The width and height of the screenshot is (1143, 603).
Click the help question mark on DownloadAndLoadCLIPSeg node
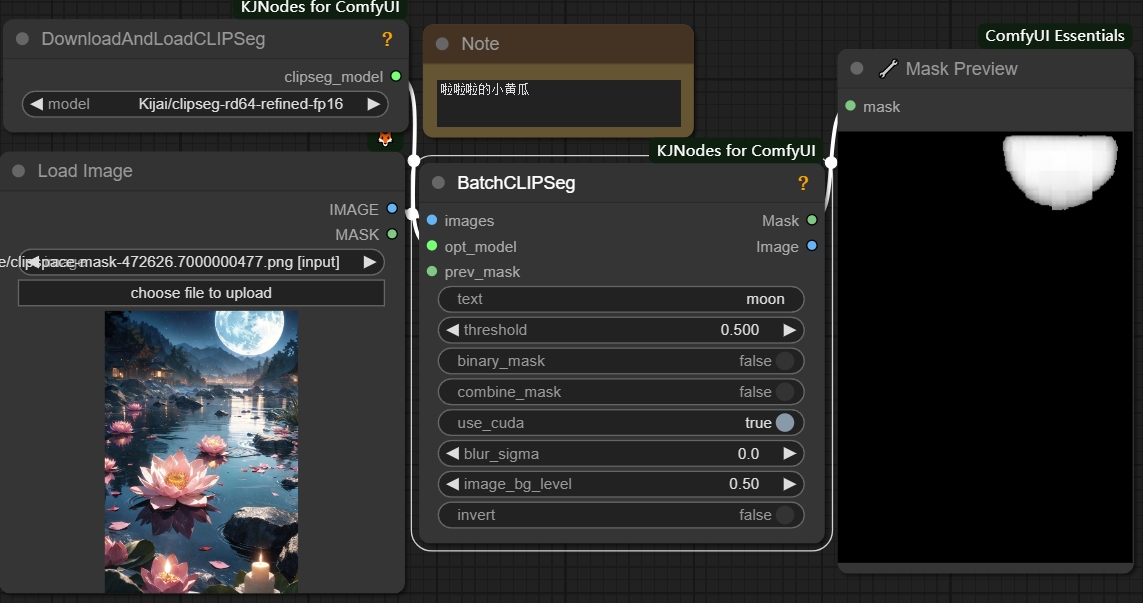click(x=387, y=40)
